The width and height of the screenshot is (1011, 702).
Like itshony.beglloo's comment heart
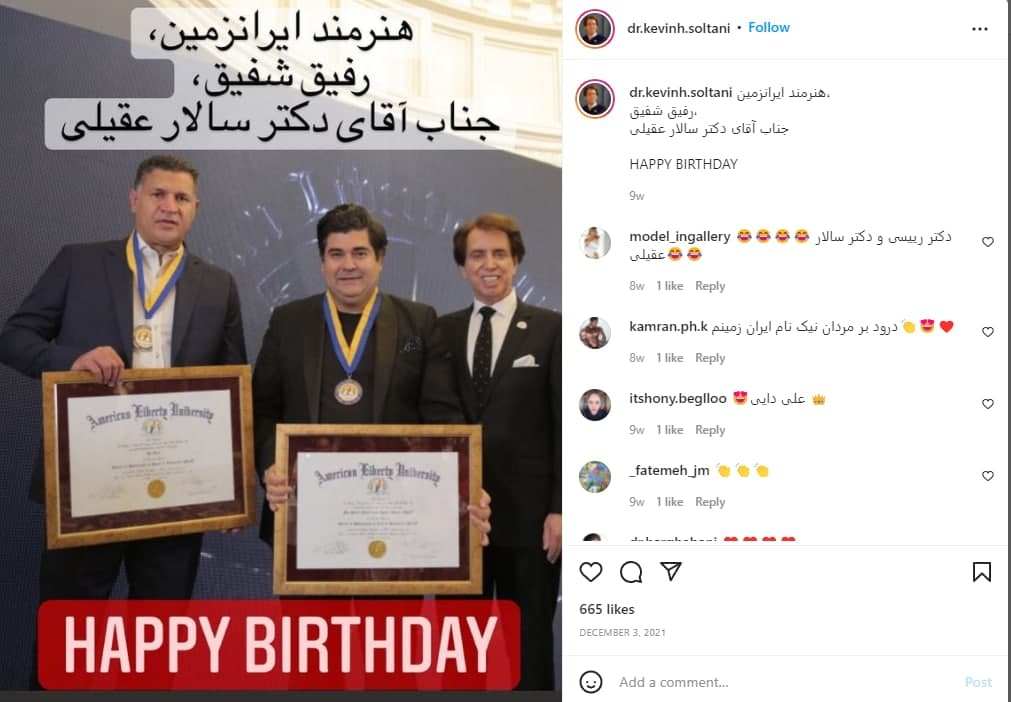pos(988,404)
